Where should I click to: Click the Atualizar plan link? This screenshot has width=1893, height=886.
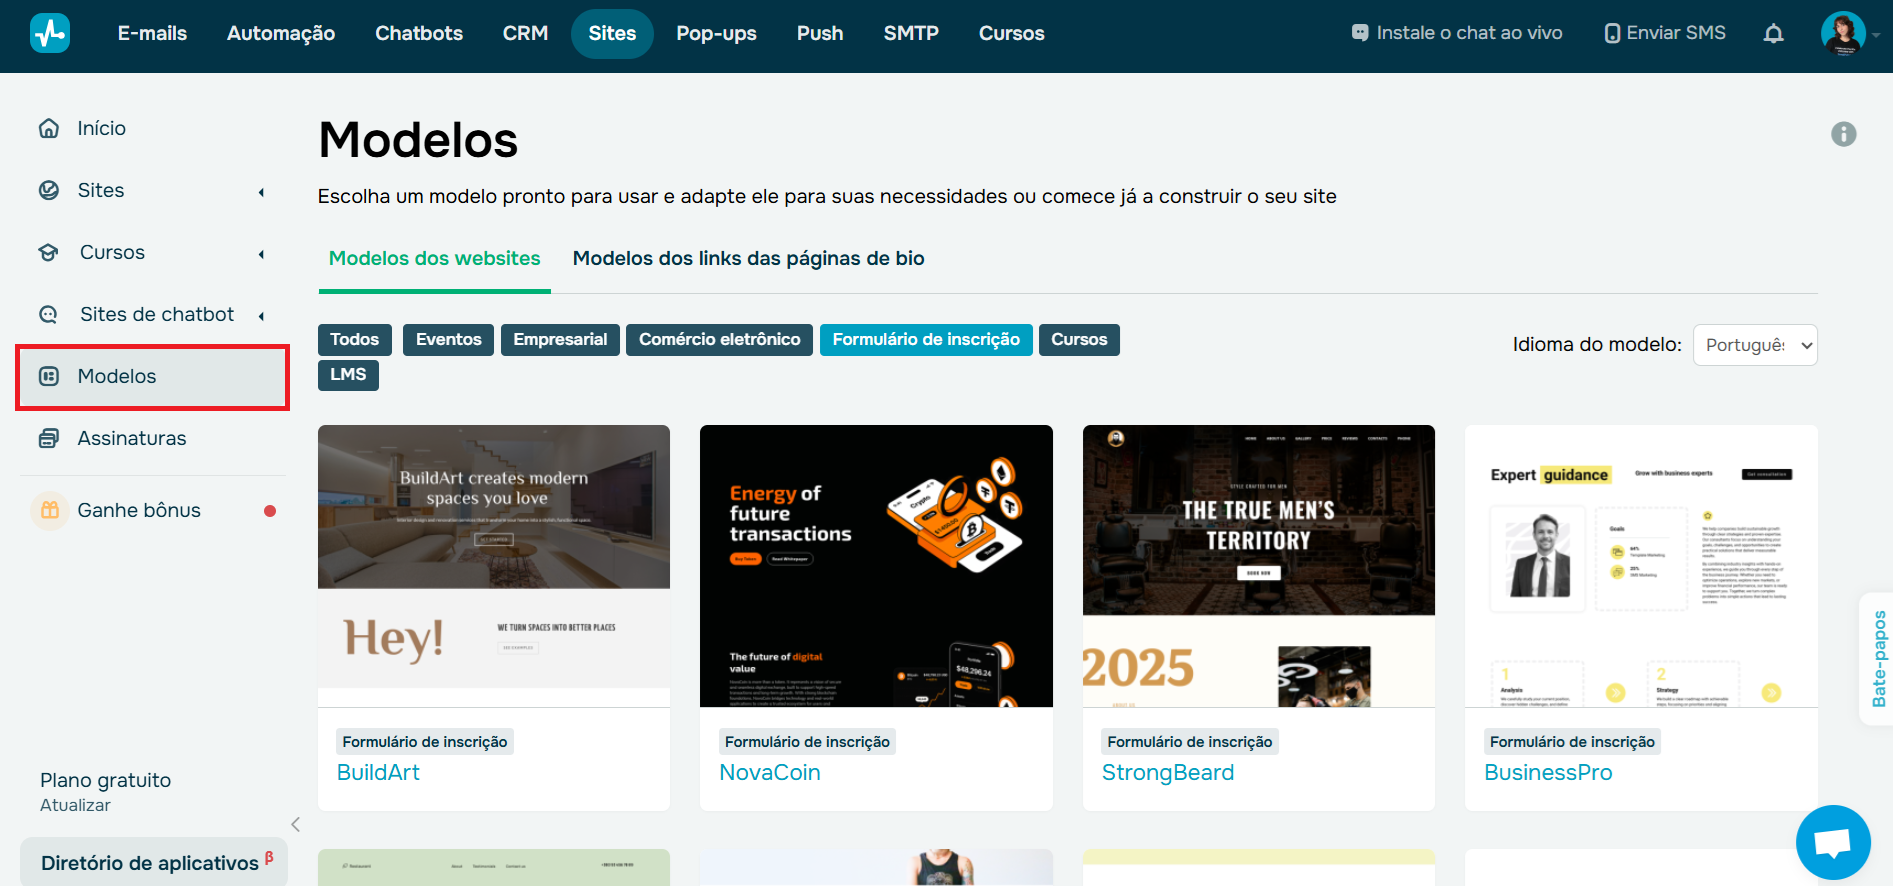pos(75,805)
